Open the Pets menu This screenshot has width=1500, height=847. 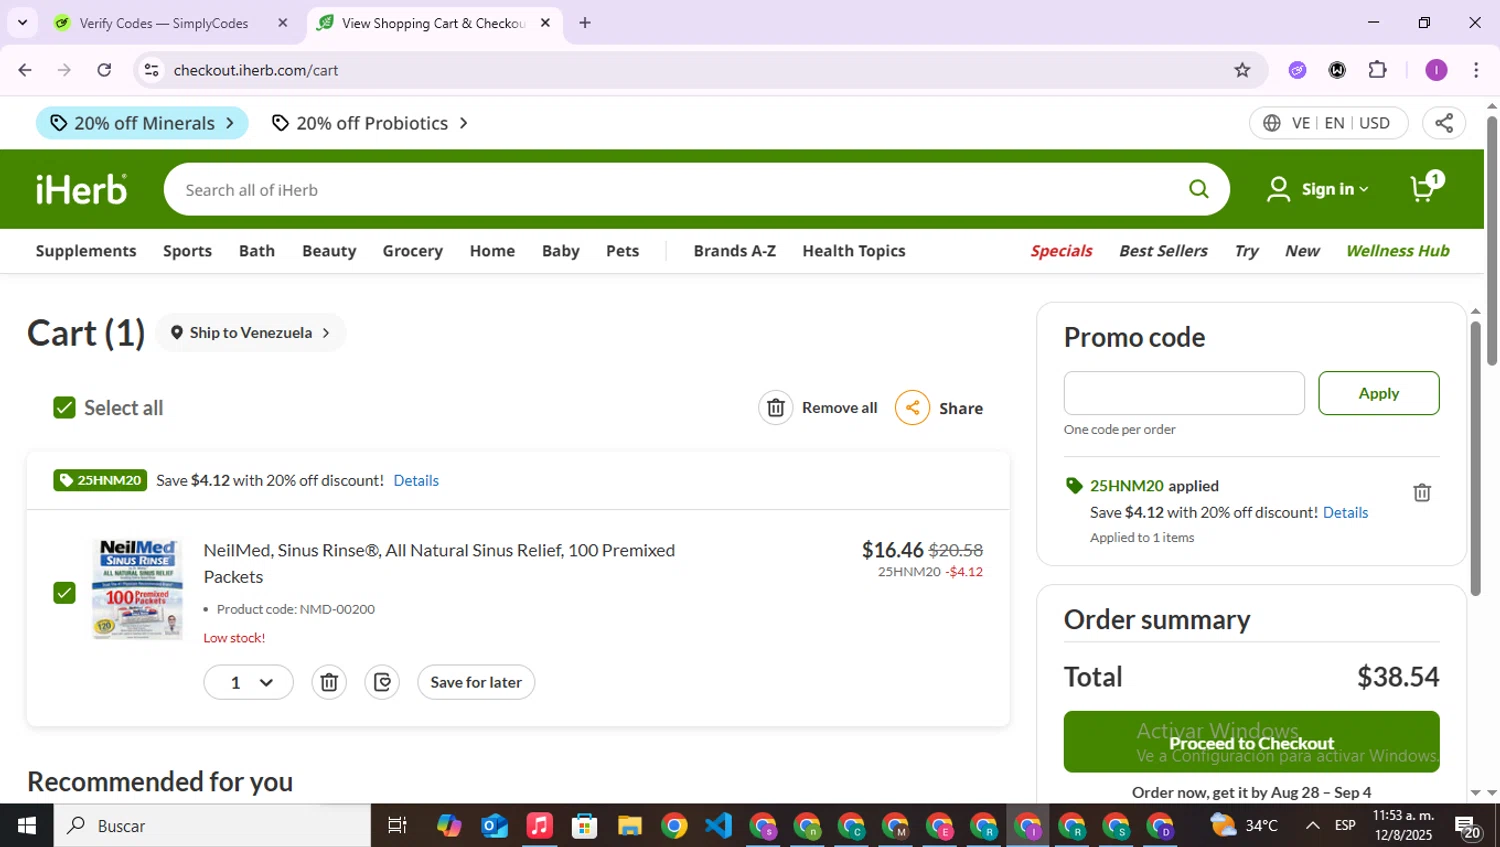622,251
